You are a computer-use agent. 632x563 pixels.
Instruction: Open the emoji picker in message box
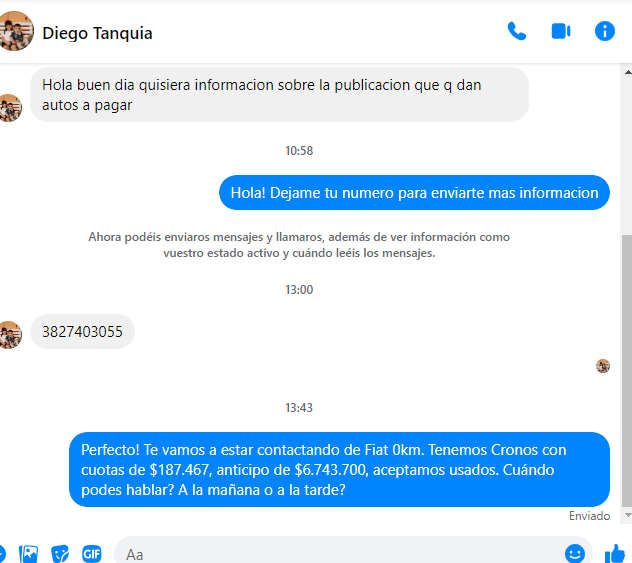tap(575, 553)
